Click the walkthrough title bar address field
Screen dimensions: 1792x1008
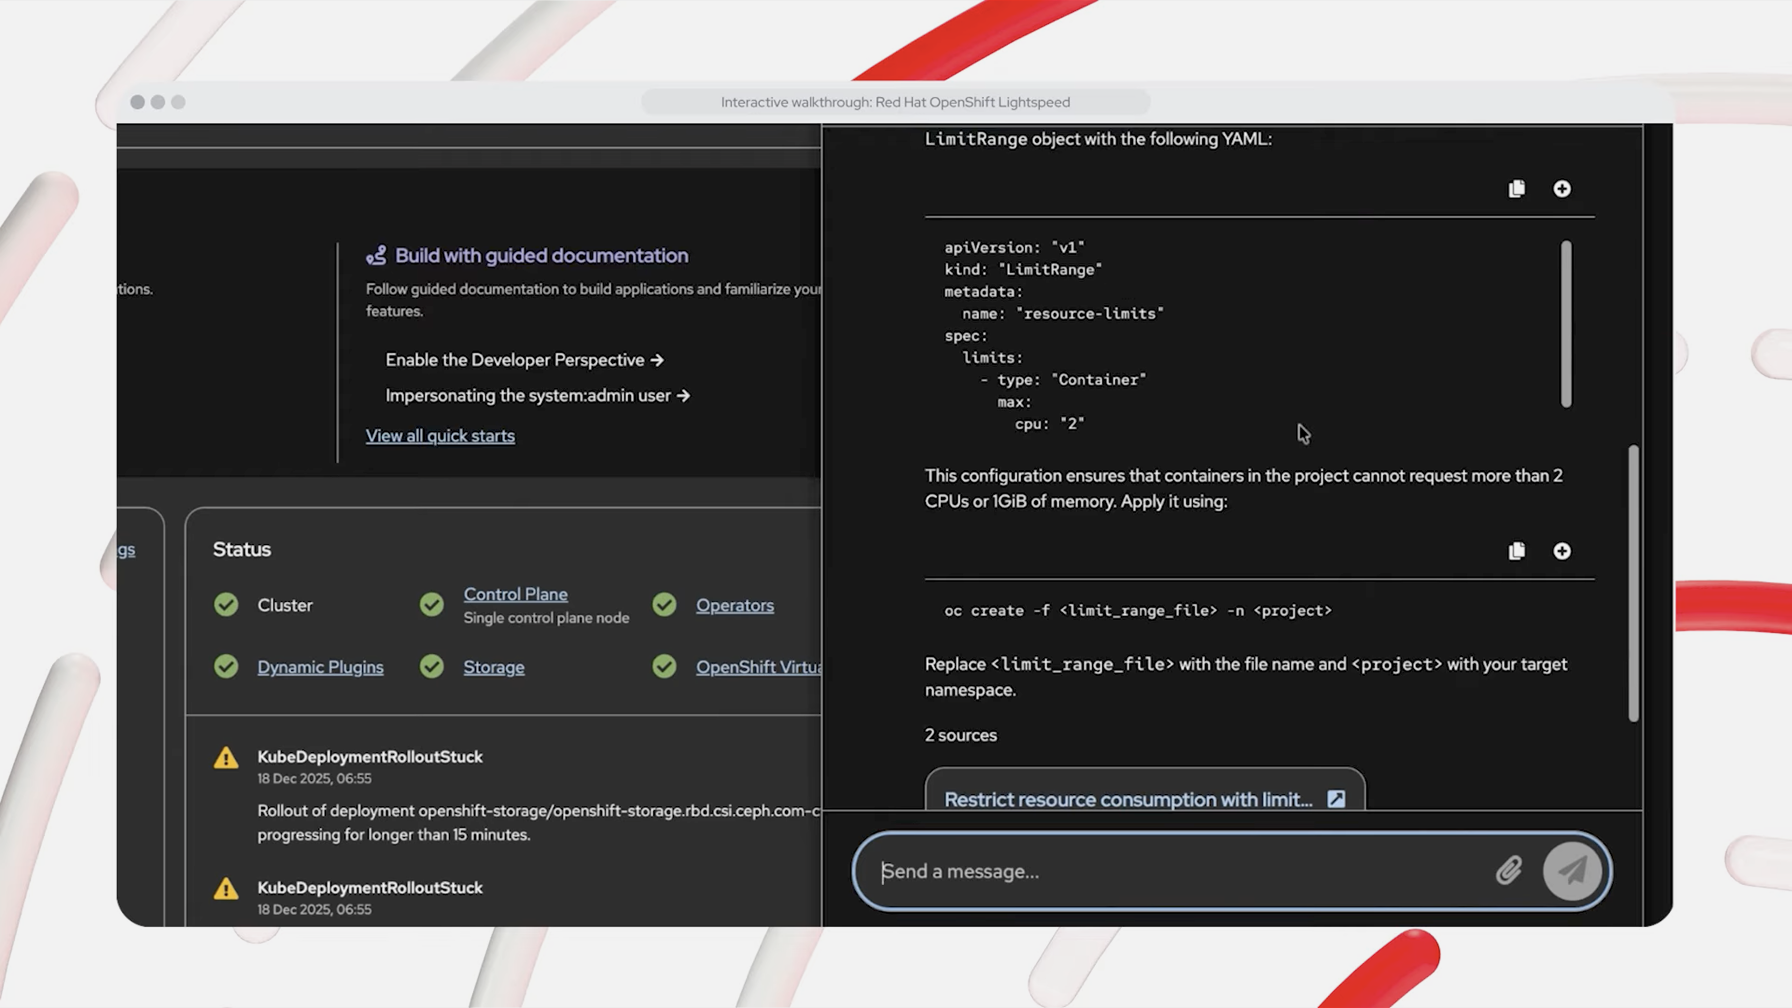tap(895, 102)
